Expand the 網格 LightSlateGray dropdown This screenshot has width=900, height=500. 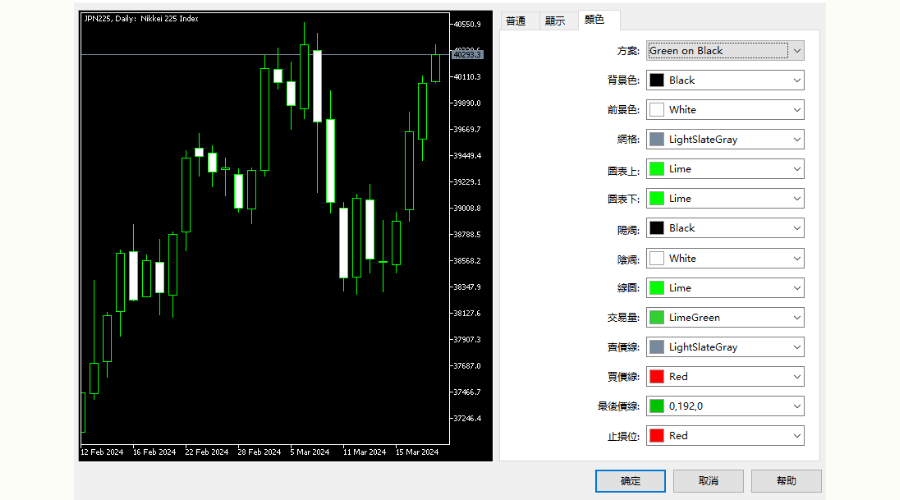click(x=725, y=139)
